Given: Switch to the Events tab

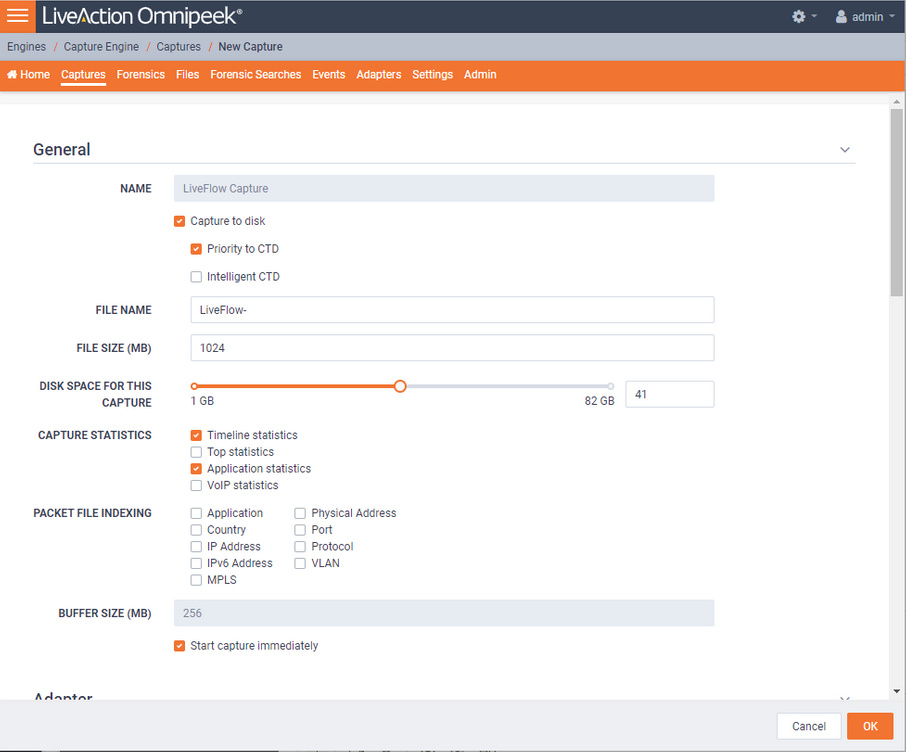Looking at the screenshot, I should [328, 75].
